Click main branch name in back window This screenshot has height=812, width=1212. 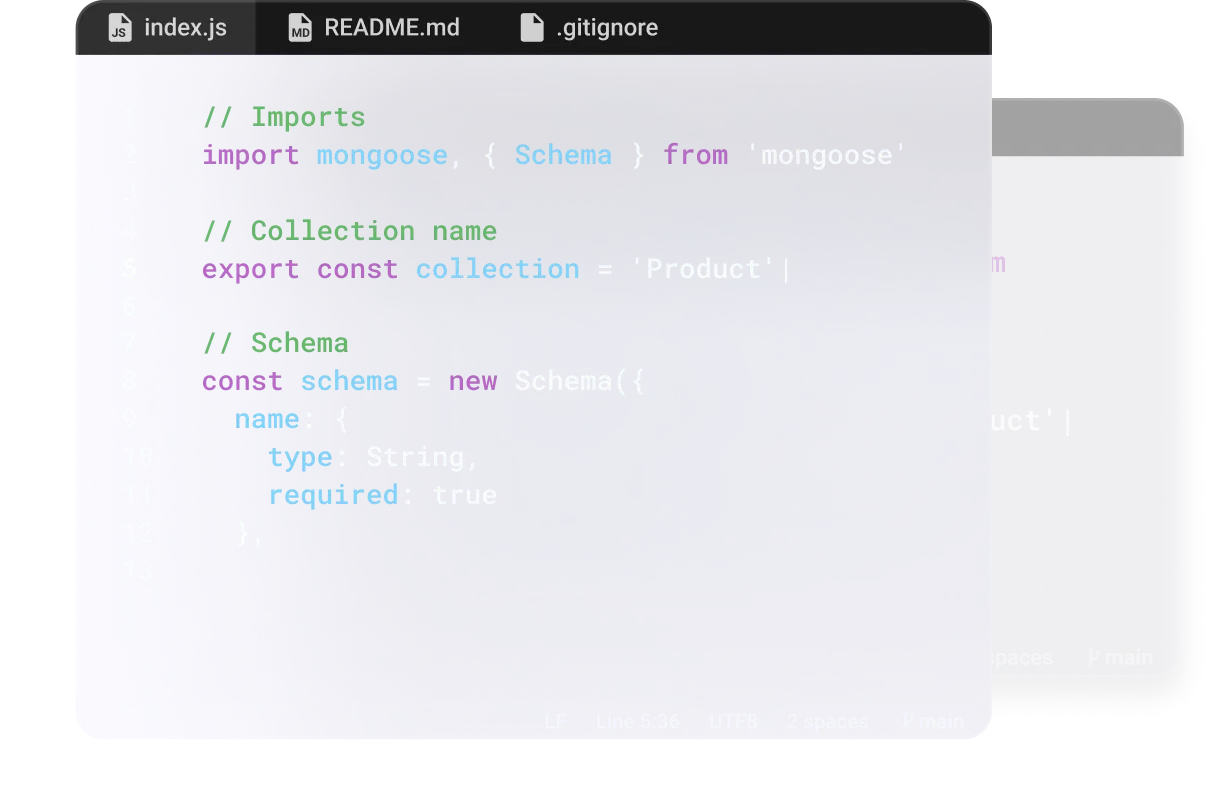(x=1129, y=658)
